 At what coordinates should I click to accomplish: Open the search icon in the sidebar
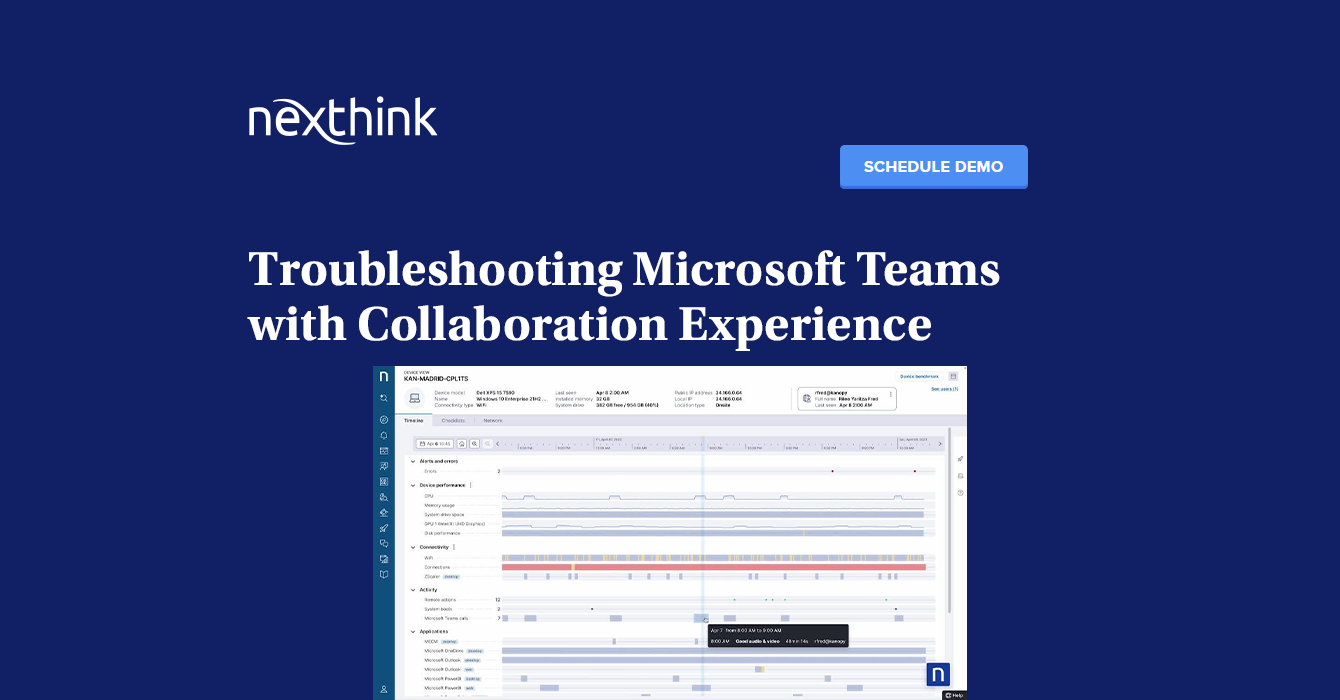383,398
